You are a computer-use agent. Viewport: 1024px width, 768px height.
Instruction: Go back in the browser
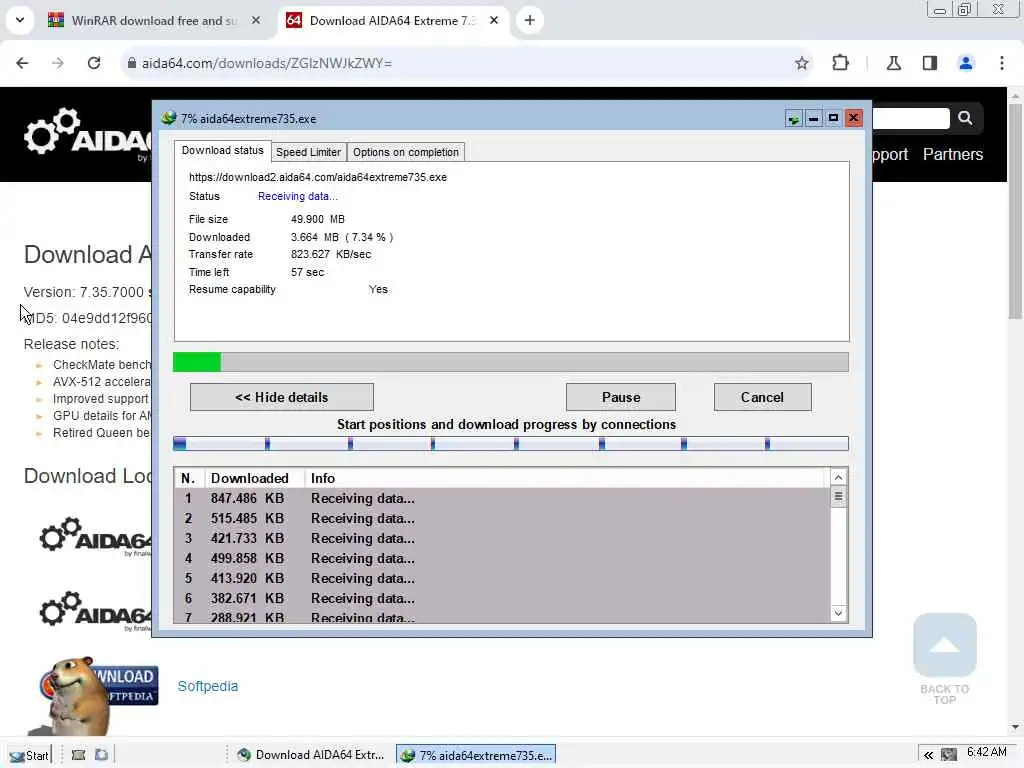click(22, 63)
